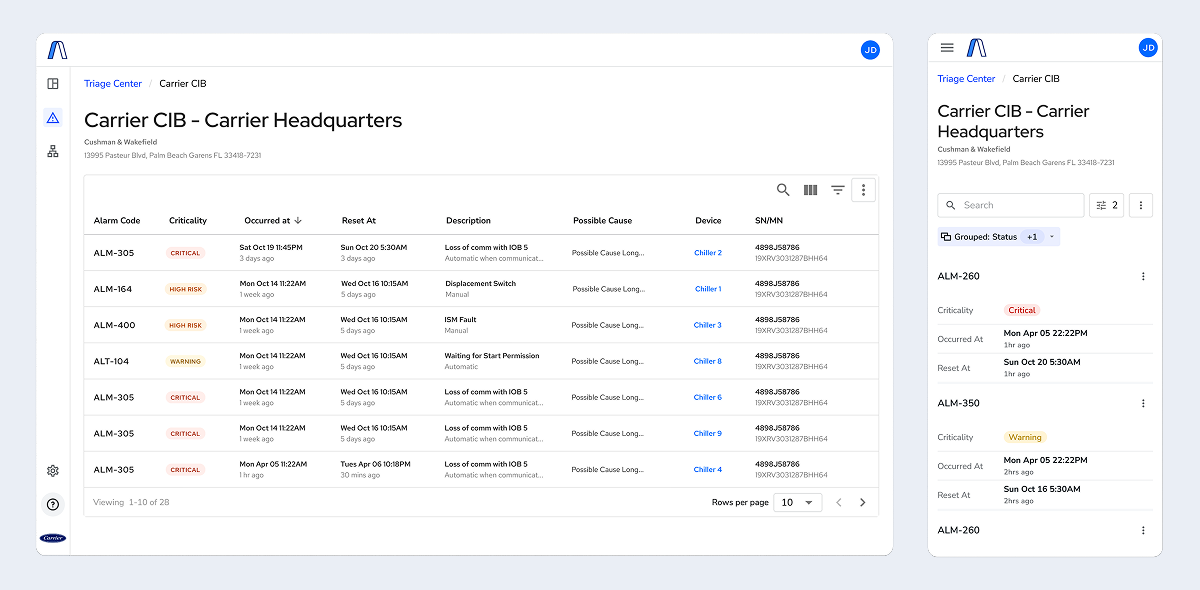Viewport: 1200px width, 590px height.
Task: Click Critical badge in mobile ALM-260 card
Action: (x=1022, y=310)
